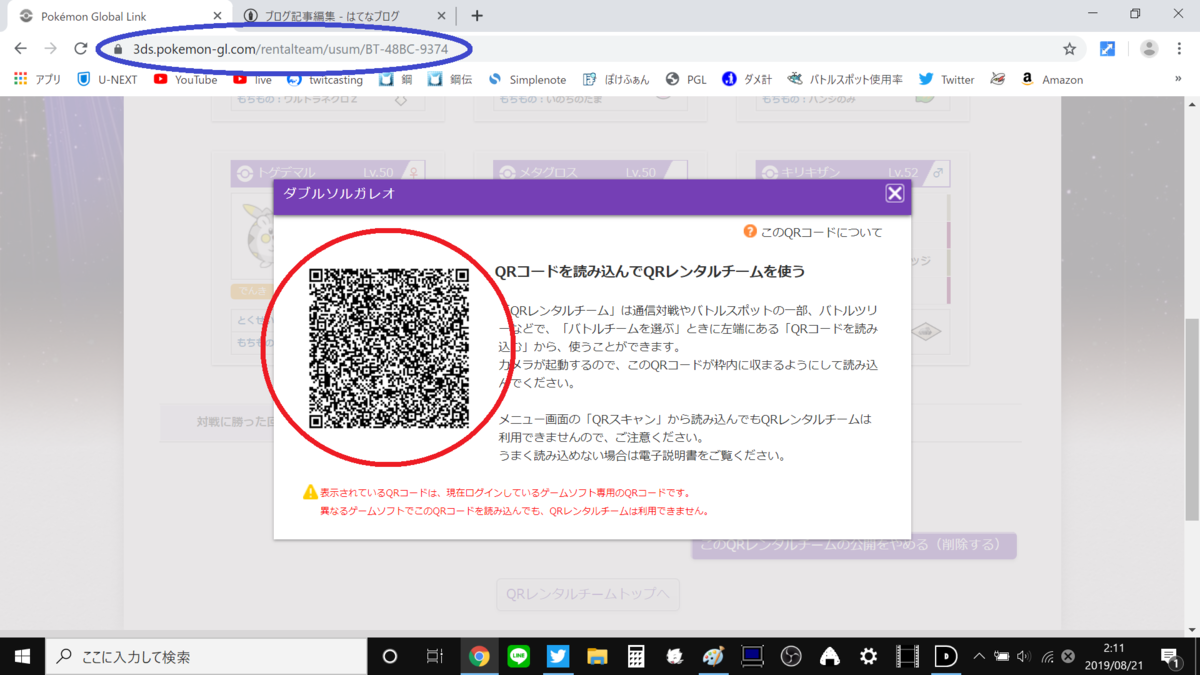
Task: Open a new browser tab
Action: (x=477, y=16)
